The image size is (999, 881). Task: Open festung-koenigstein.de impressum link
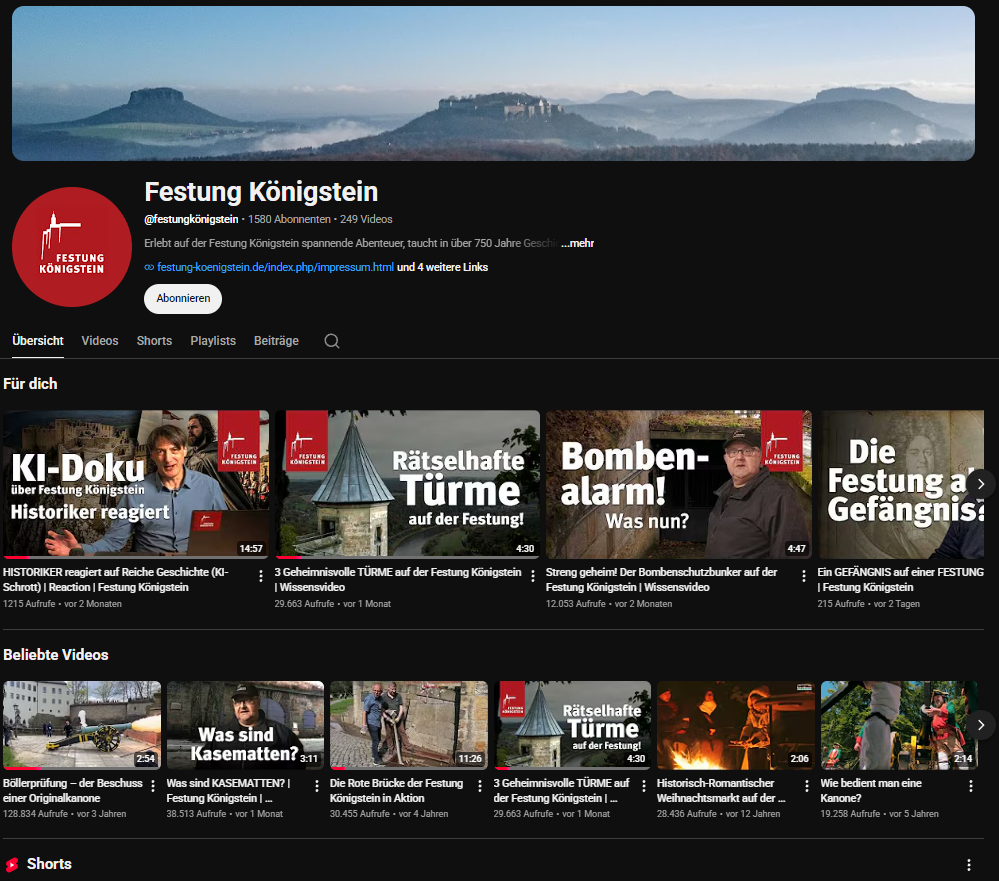point(275,268)
